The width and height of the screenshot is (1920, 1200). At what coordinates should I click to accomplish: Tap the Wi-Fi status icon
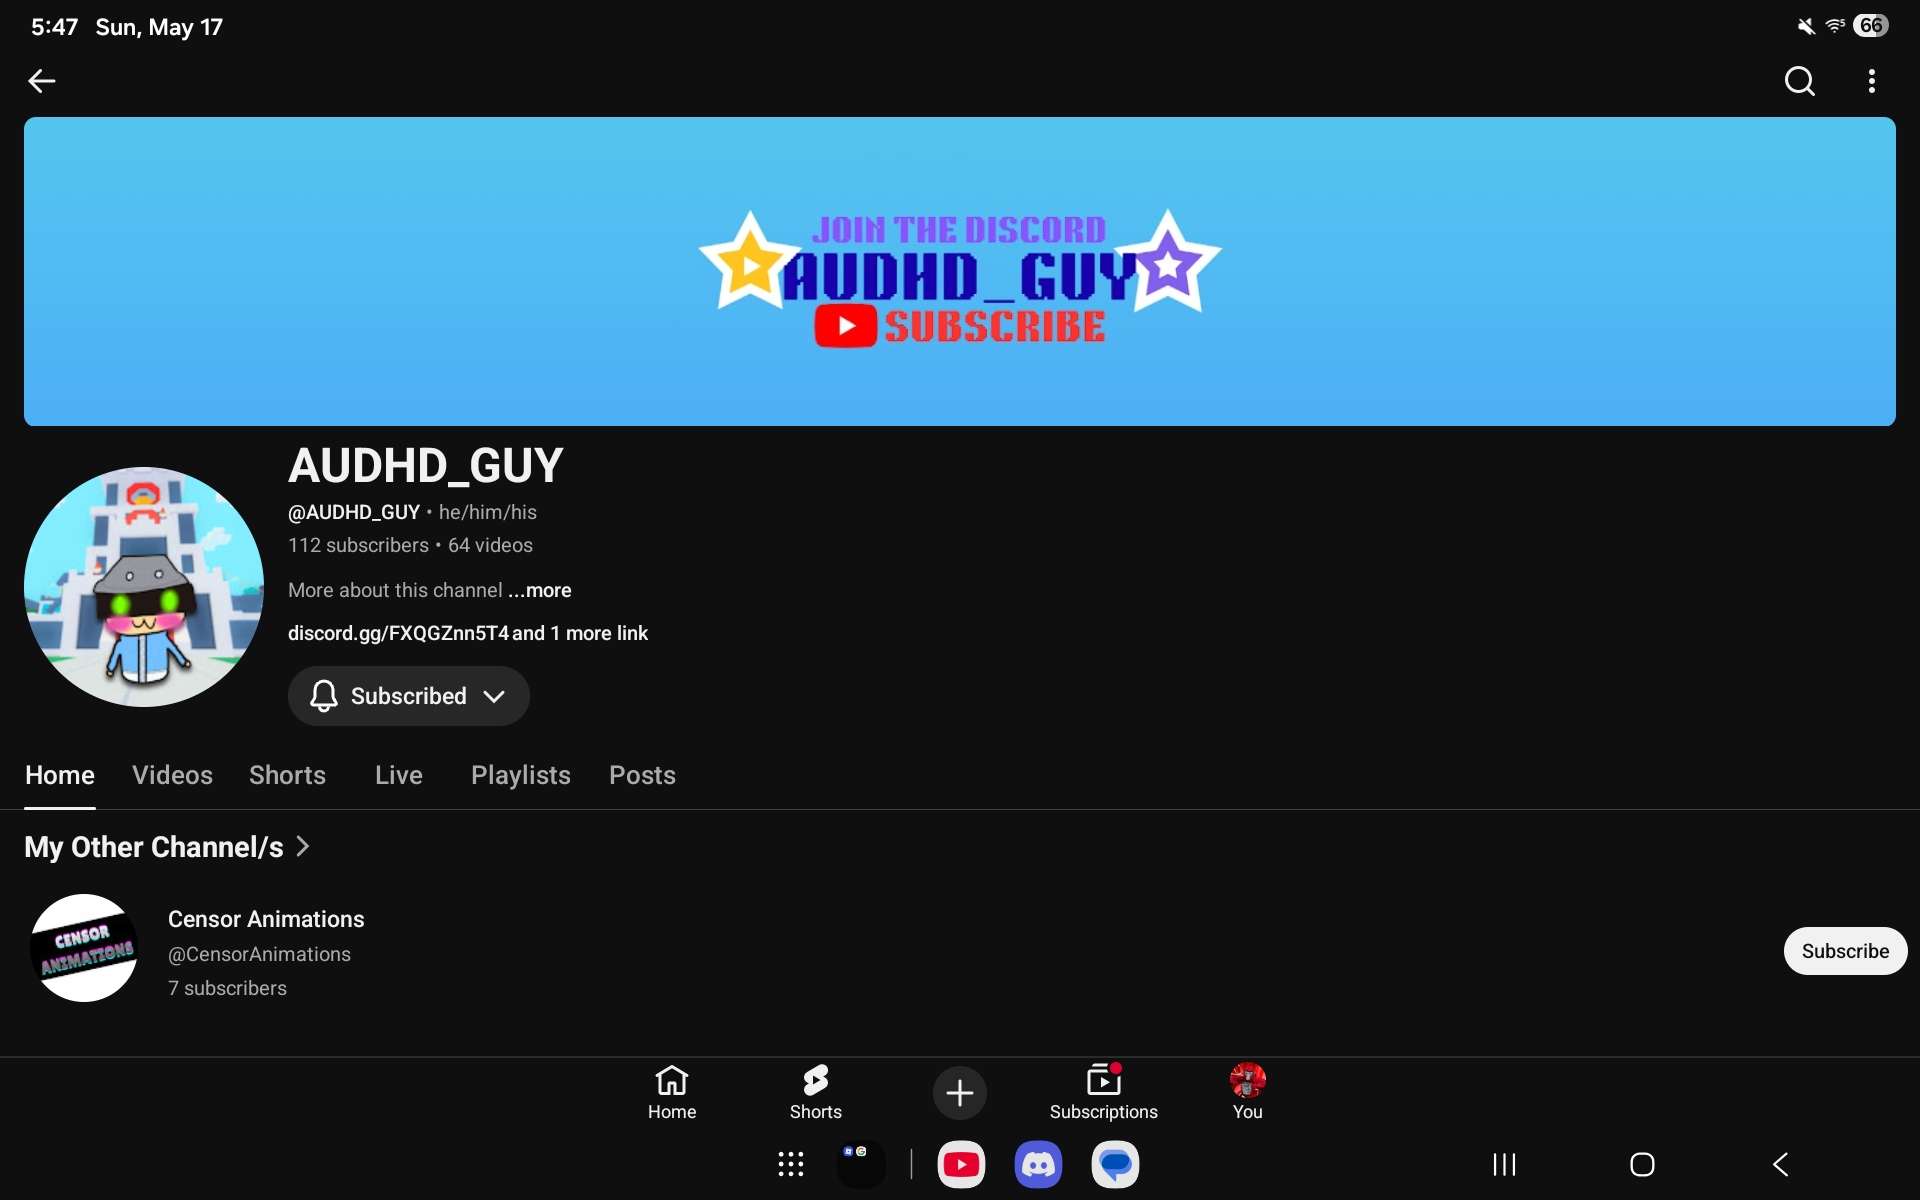click(x=1835, y=26)
